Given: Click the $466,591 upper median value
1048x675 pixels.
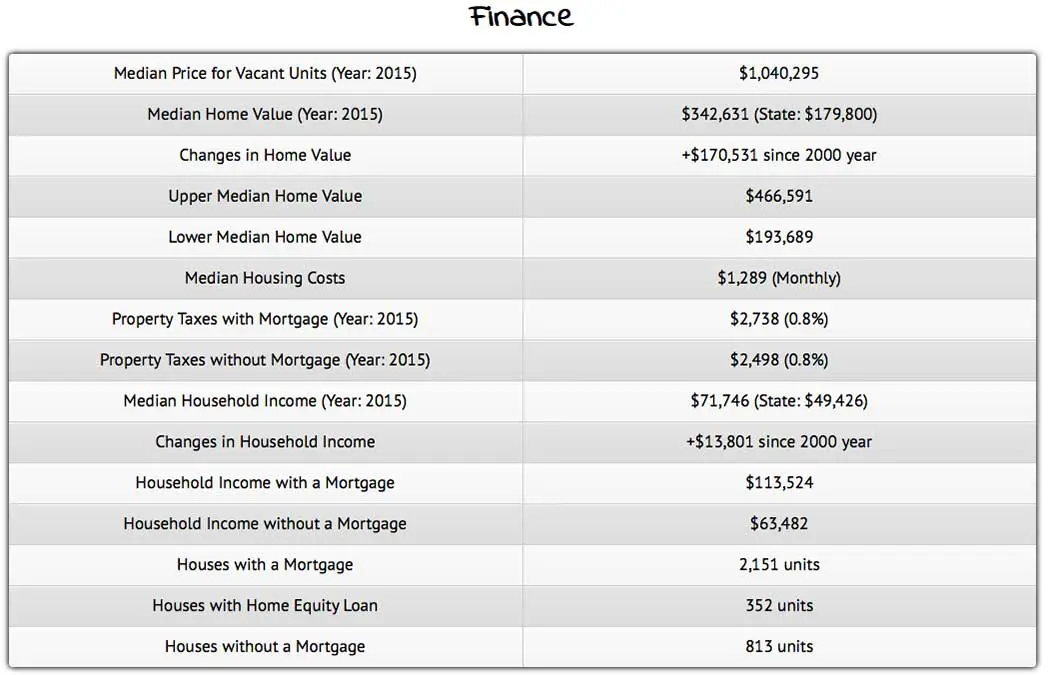Looking at the screenshot, I should point(779,196).
